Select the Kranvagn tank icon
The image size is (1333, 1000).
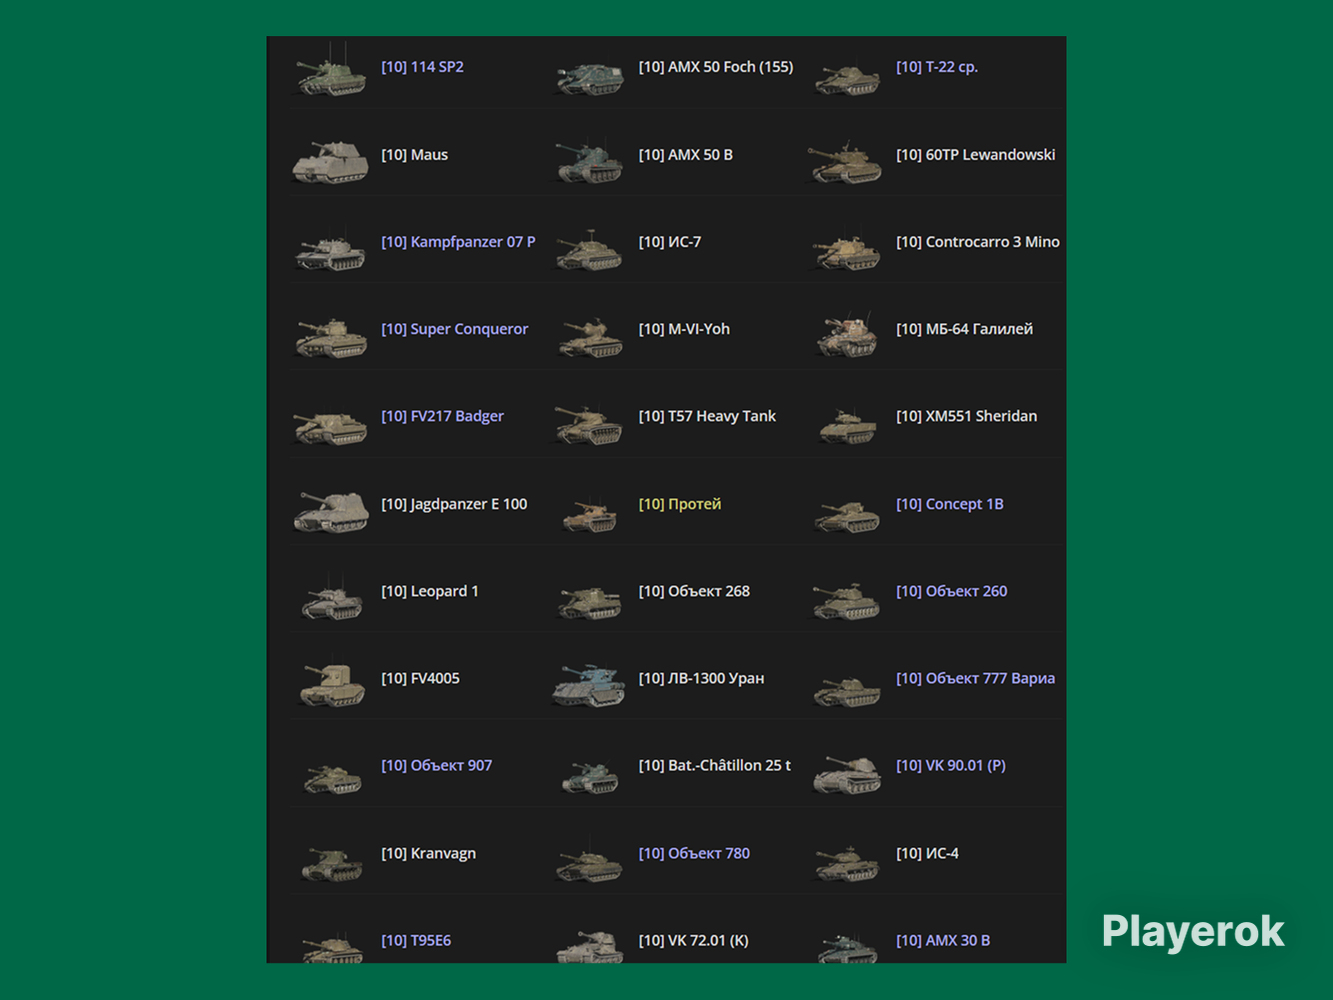tap(331, 861)
